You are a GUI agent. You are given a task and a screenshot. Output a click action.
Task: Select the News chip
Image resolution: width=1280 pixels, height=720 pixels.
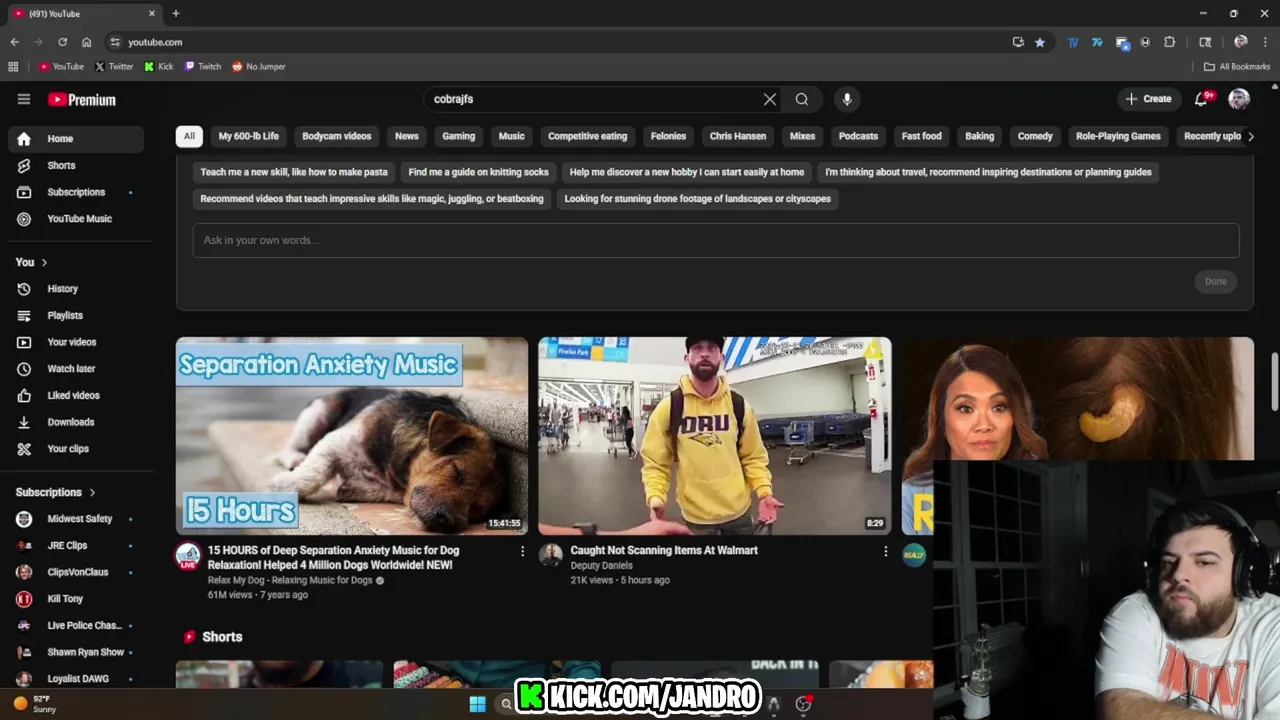tap(406, 136)
